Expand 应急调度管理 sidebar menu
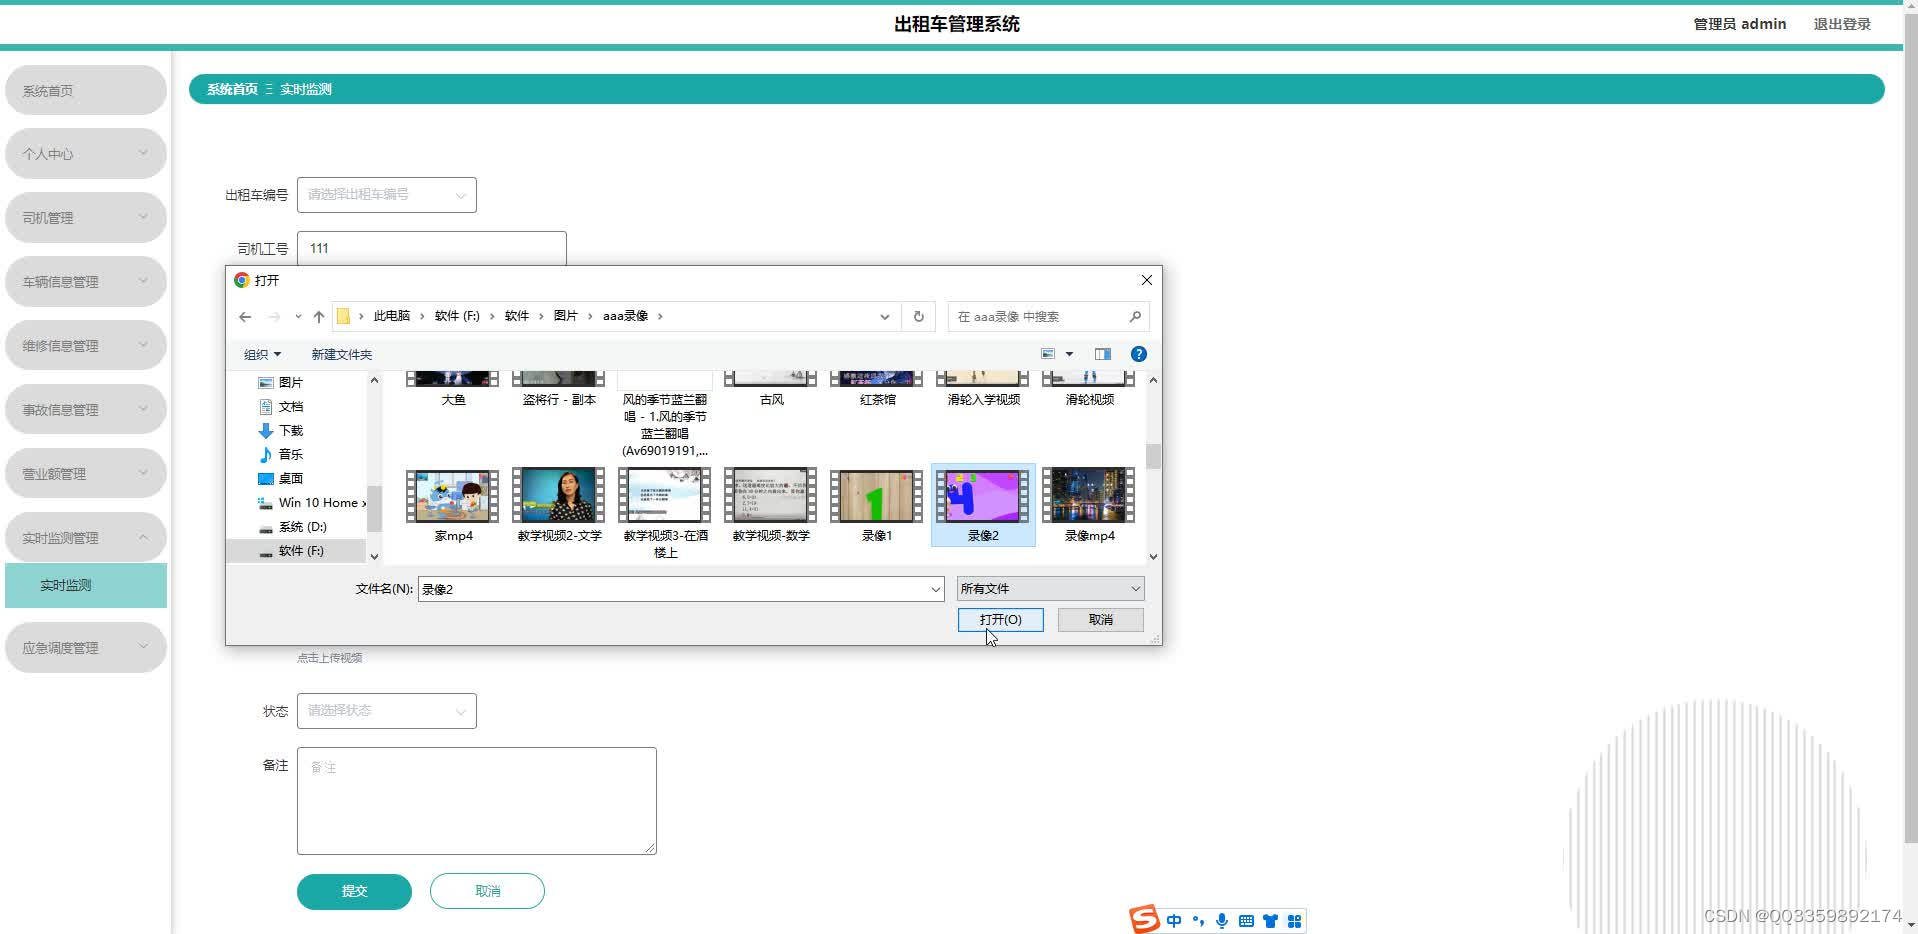 click(x=86, y=647)
